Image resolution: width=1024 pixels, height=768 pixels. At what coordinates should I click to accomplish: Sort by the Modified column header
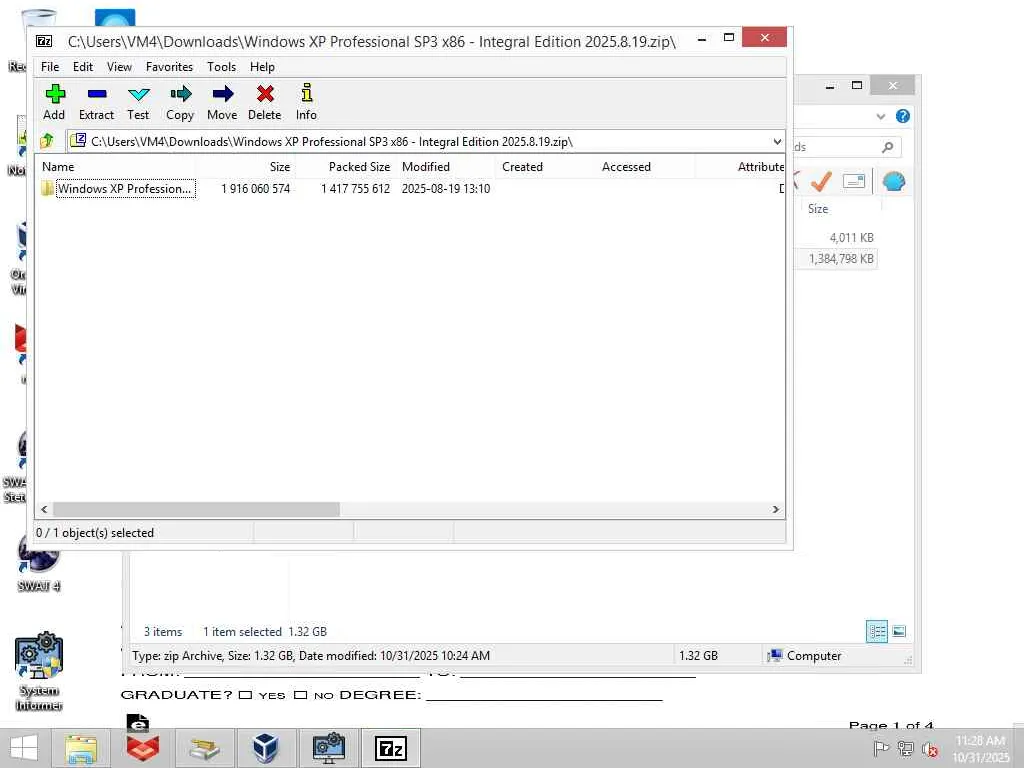pyautogui.click(x=445, y=167)
